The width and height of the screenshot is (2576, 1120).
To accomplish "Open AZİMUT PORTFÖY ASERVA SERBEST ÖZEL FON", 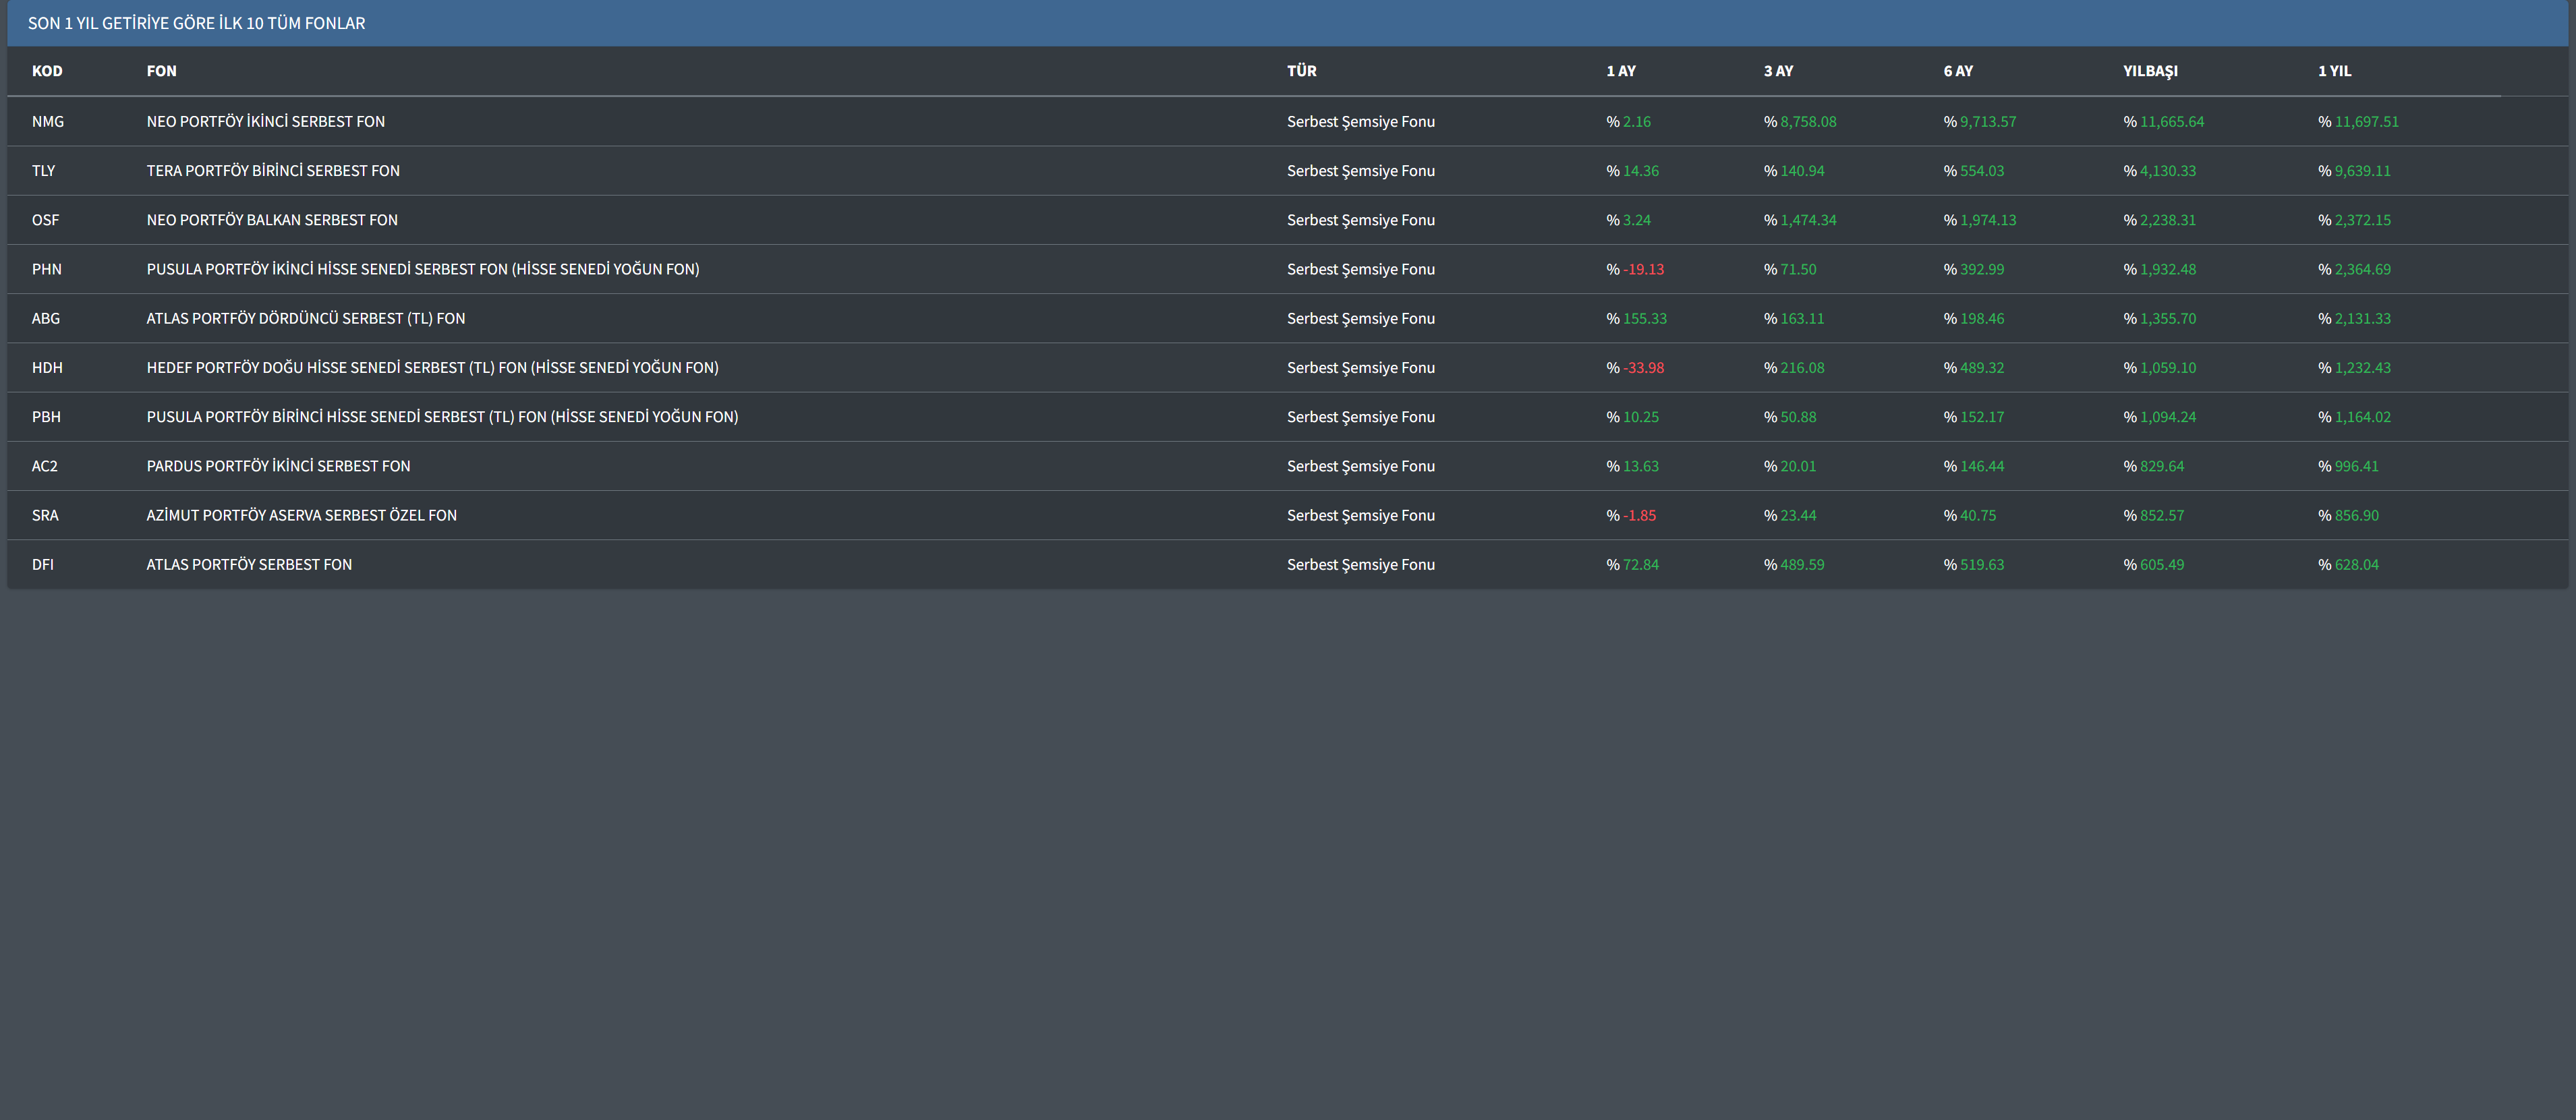I will coord(301,515).
